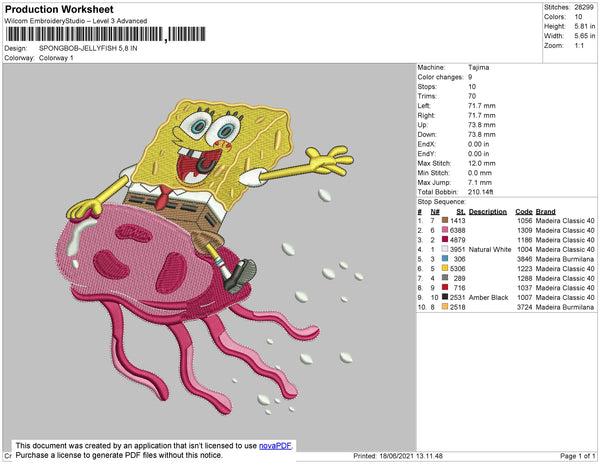Click the 'EndX:' label

click(x=426, y=144)
